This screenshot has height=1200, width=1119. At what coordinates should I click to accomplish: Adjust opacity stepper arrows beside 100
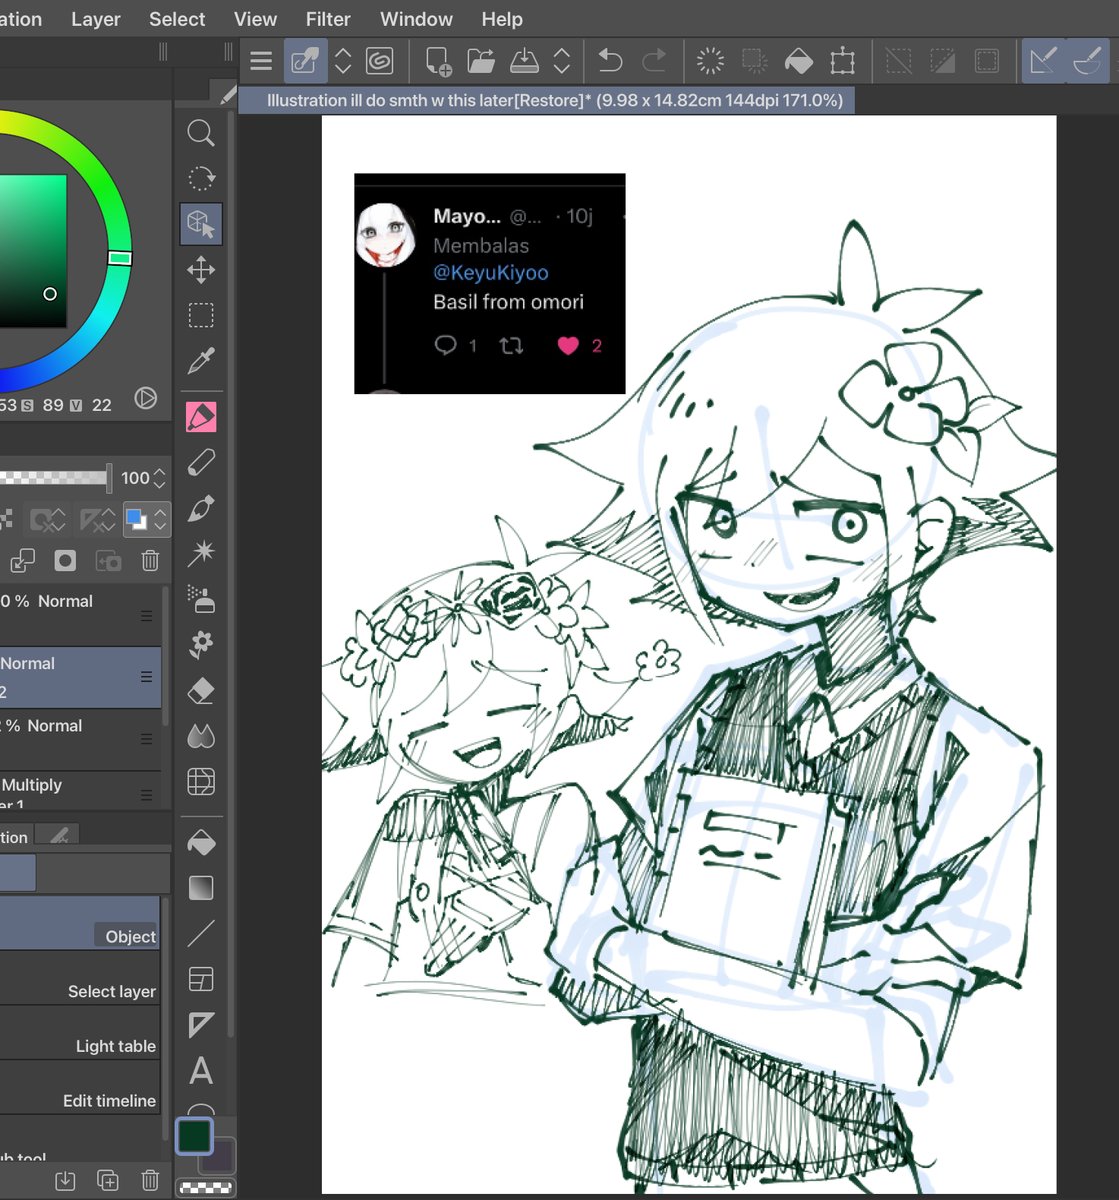pyautogui.click(x=160, y=478)
